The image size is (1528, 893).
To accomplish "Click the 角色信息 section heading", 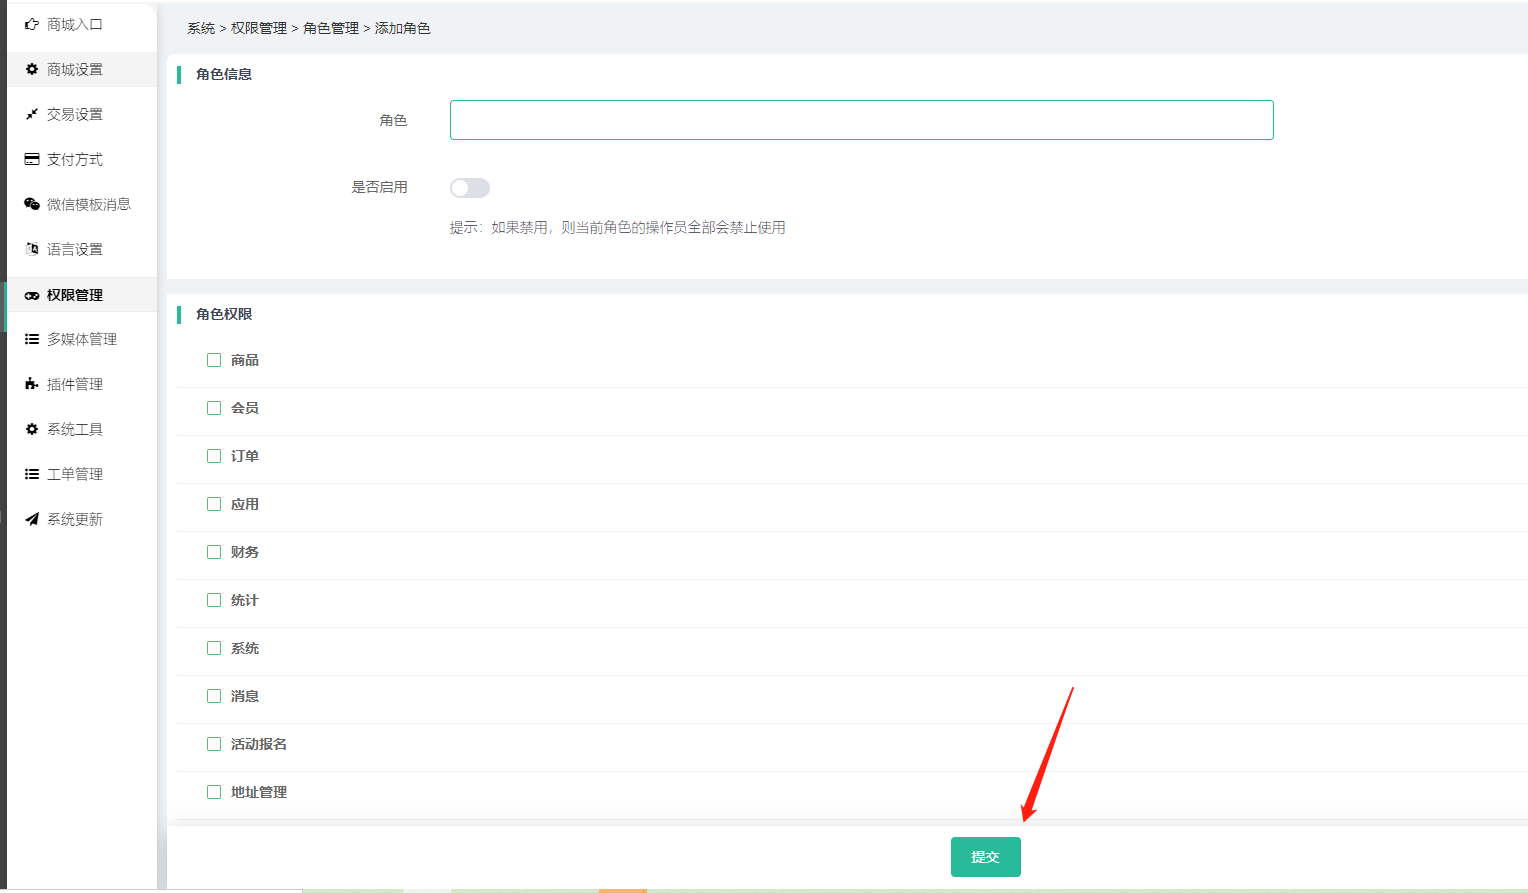I will coord(224,74).
